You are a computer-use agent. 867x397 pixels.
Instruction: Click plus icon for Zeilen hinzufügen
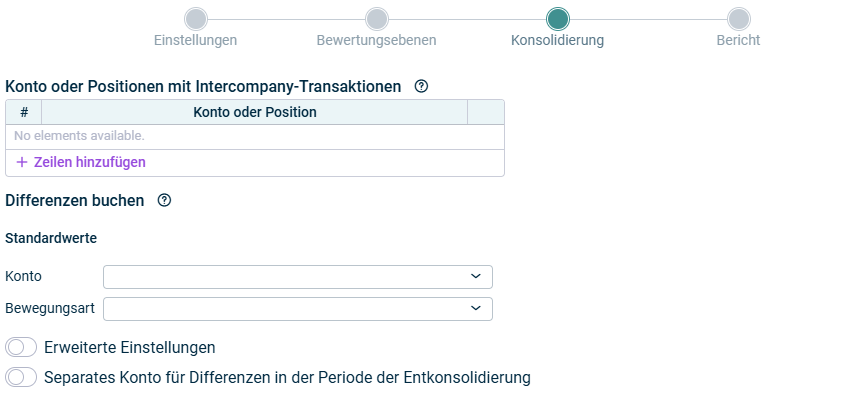coord(22,162)
